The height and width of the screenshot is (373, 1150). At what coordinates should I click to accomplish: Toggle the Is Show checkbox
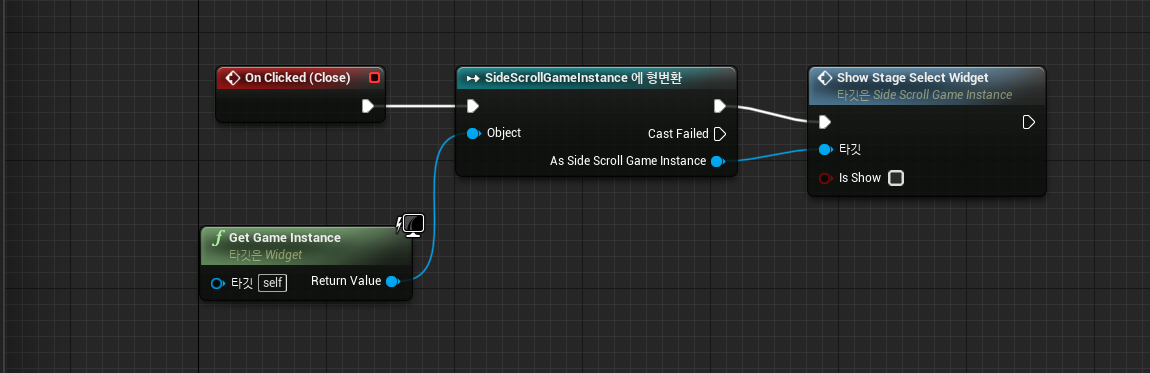[896, 178]
